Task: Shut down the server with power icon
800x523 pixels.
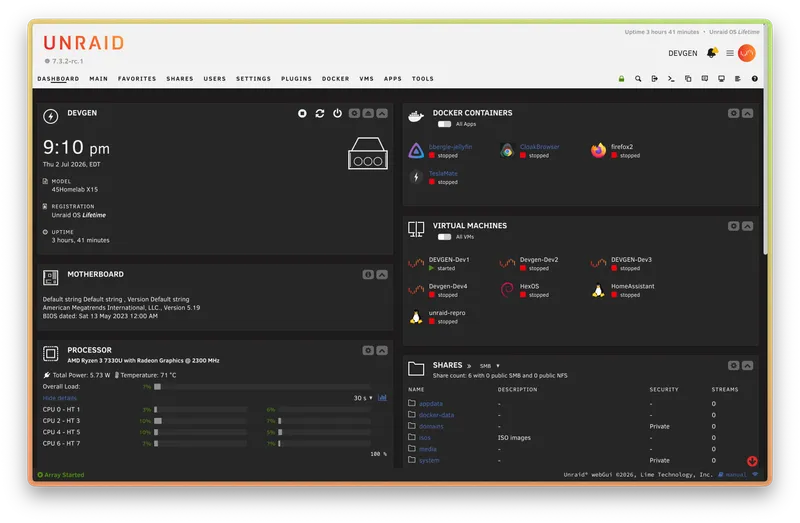Action: [337, 113]
